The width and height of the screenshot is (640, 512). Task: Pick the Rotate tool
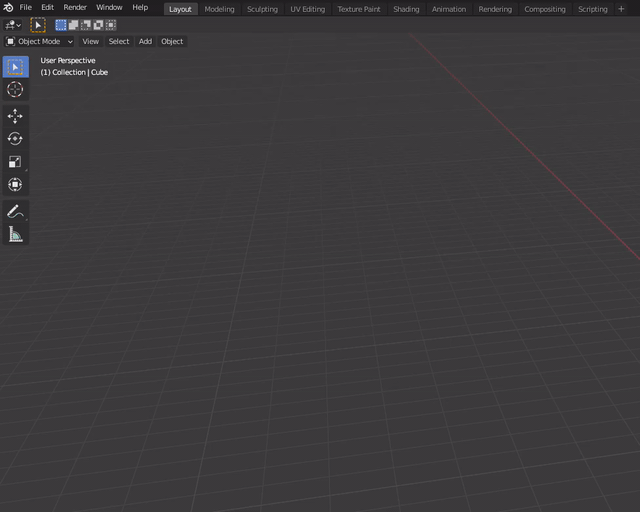click(x=15, y=139)
